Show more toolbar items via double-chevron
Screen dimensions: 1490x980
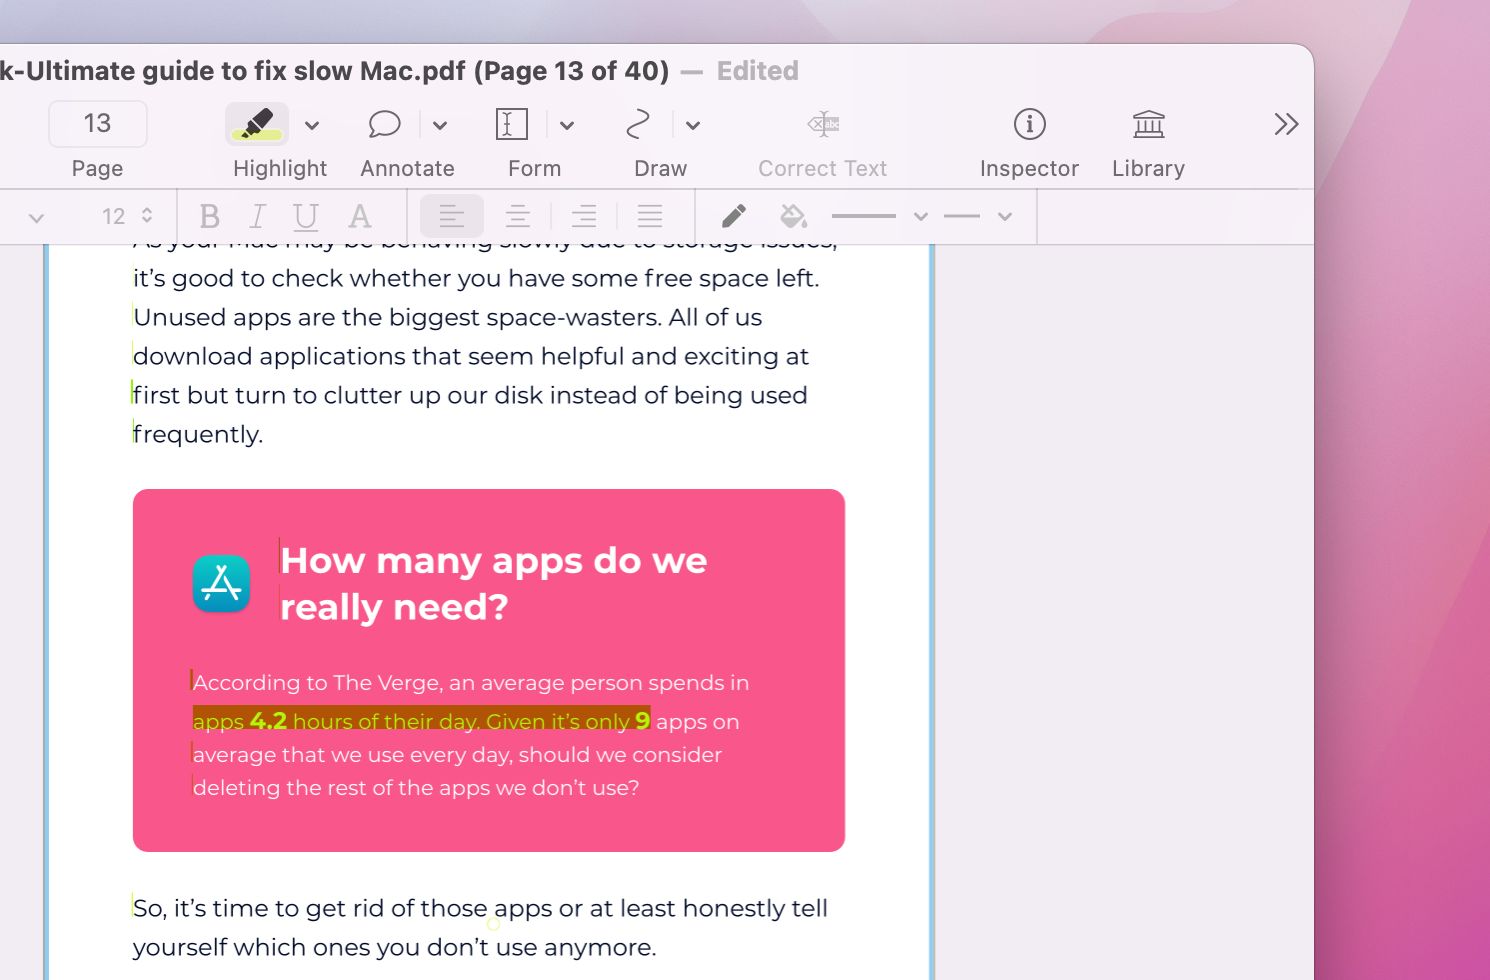1286,124
